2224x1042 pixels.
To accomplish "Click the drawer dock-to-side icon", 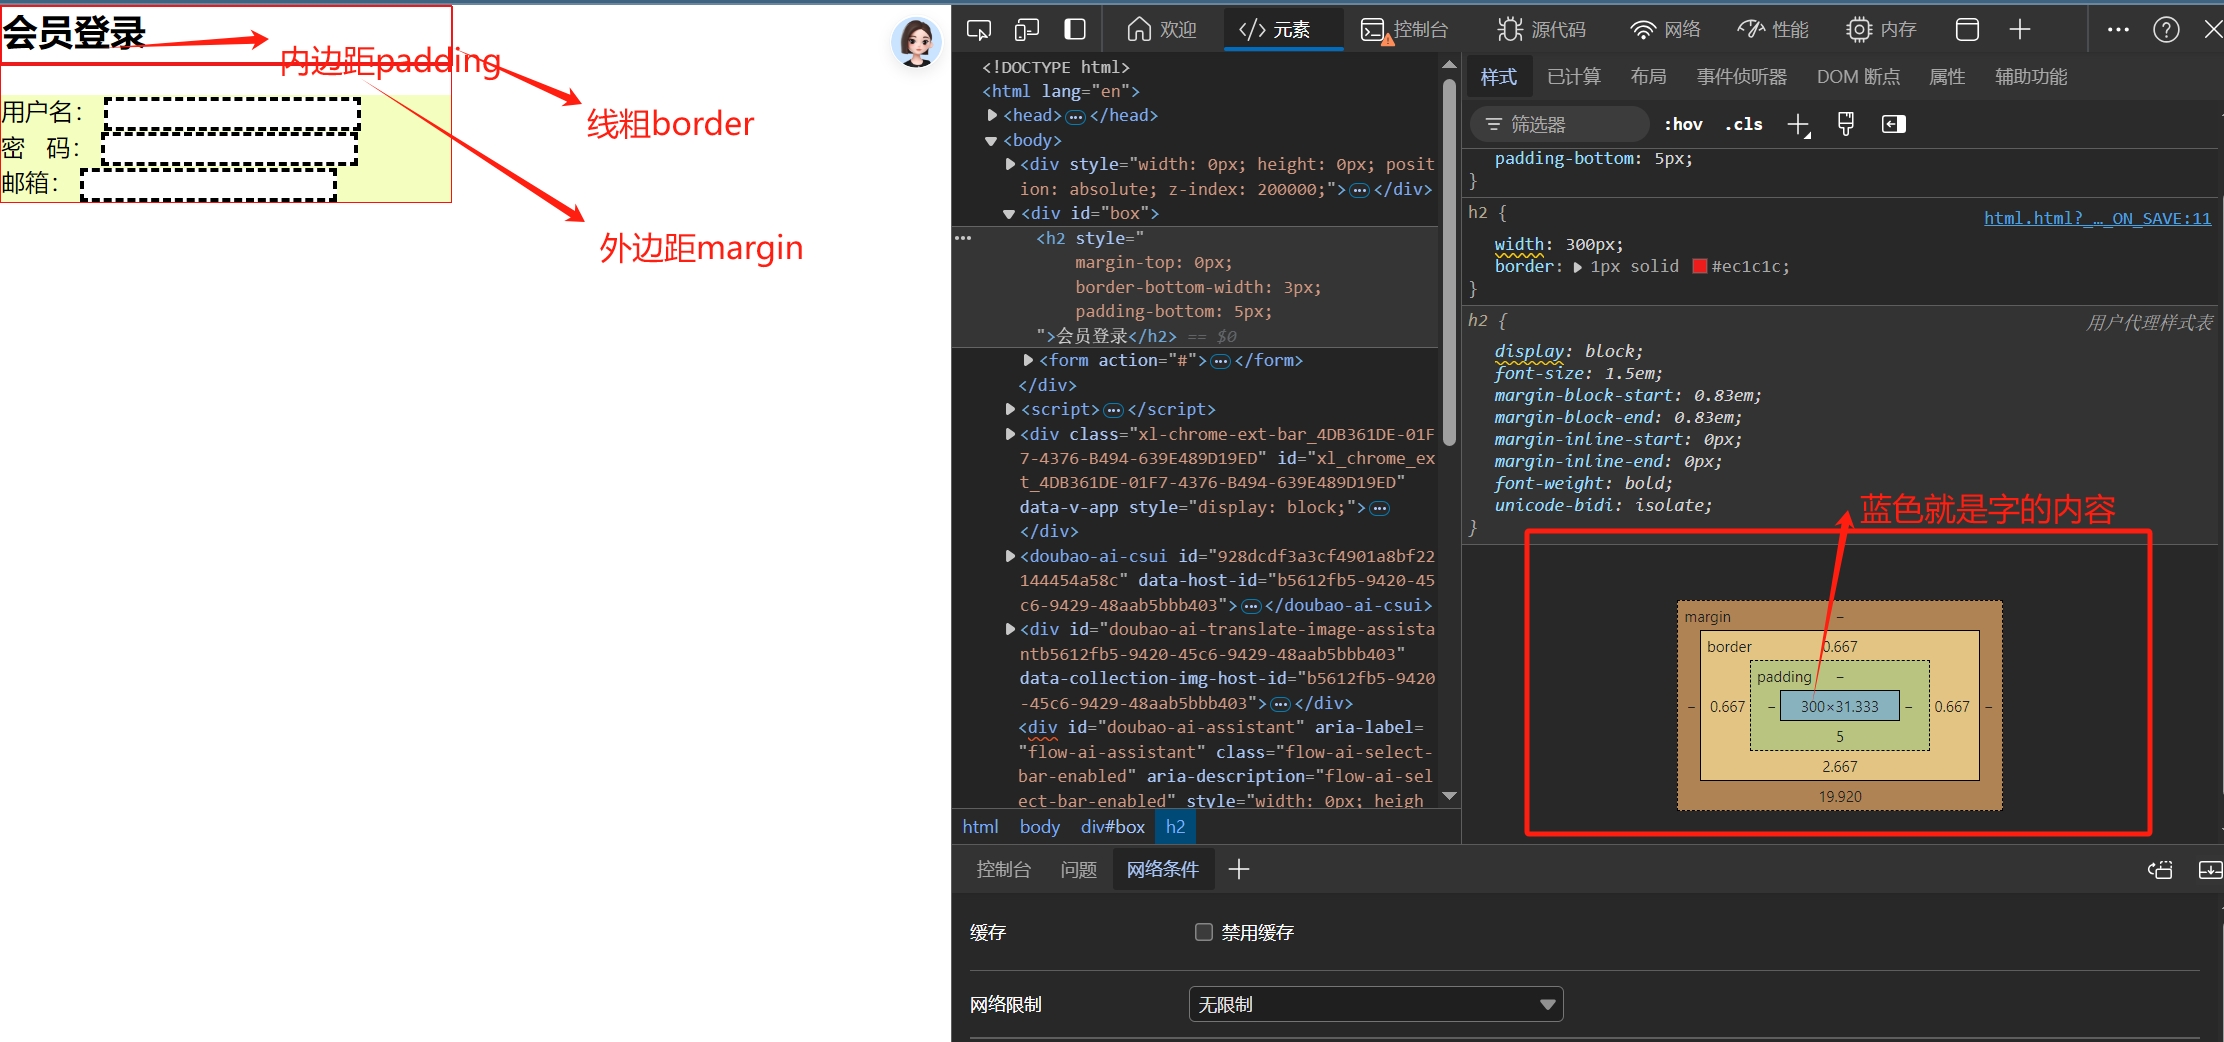I will click(x=2160, y=869).
